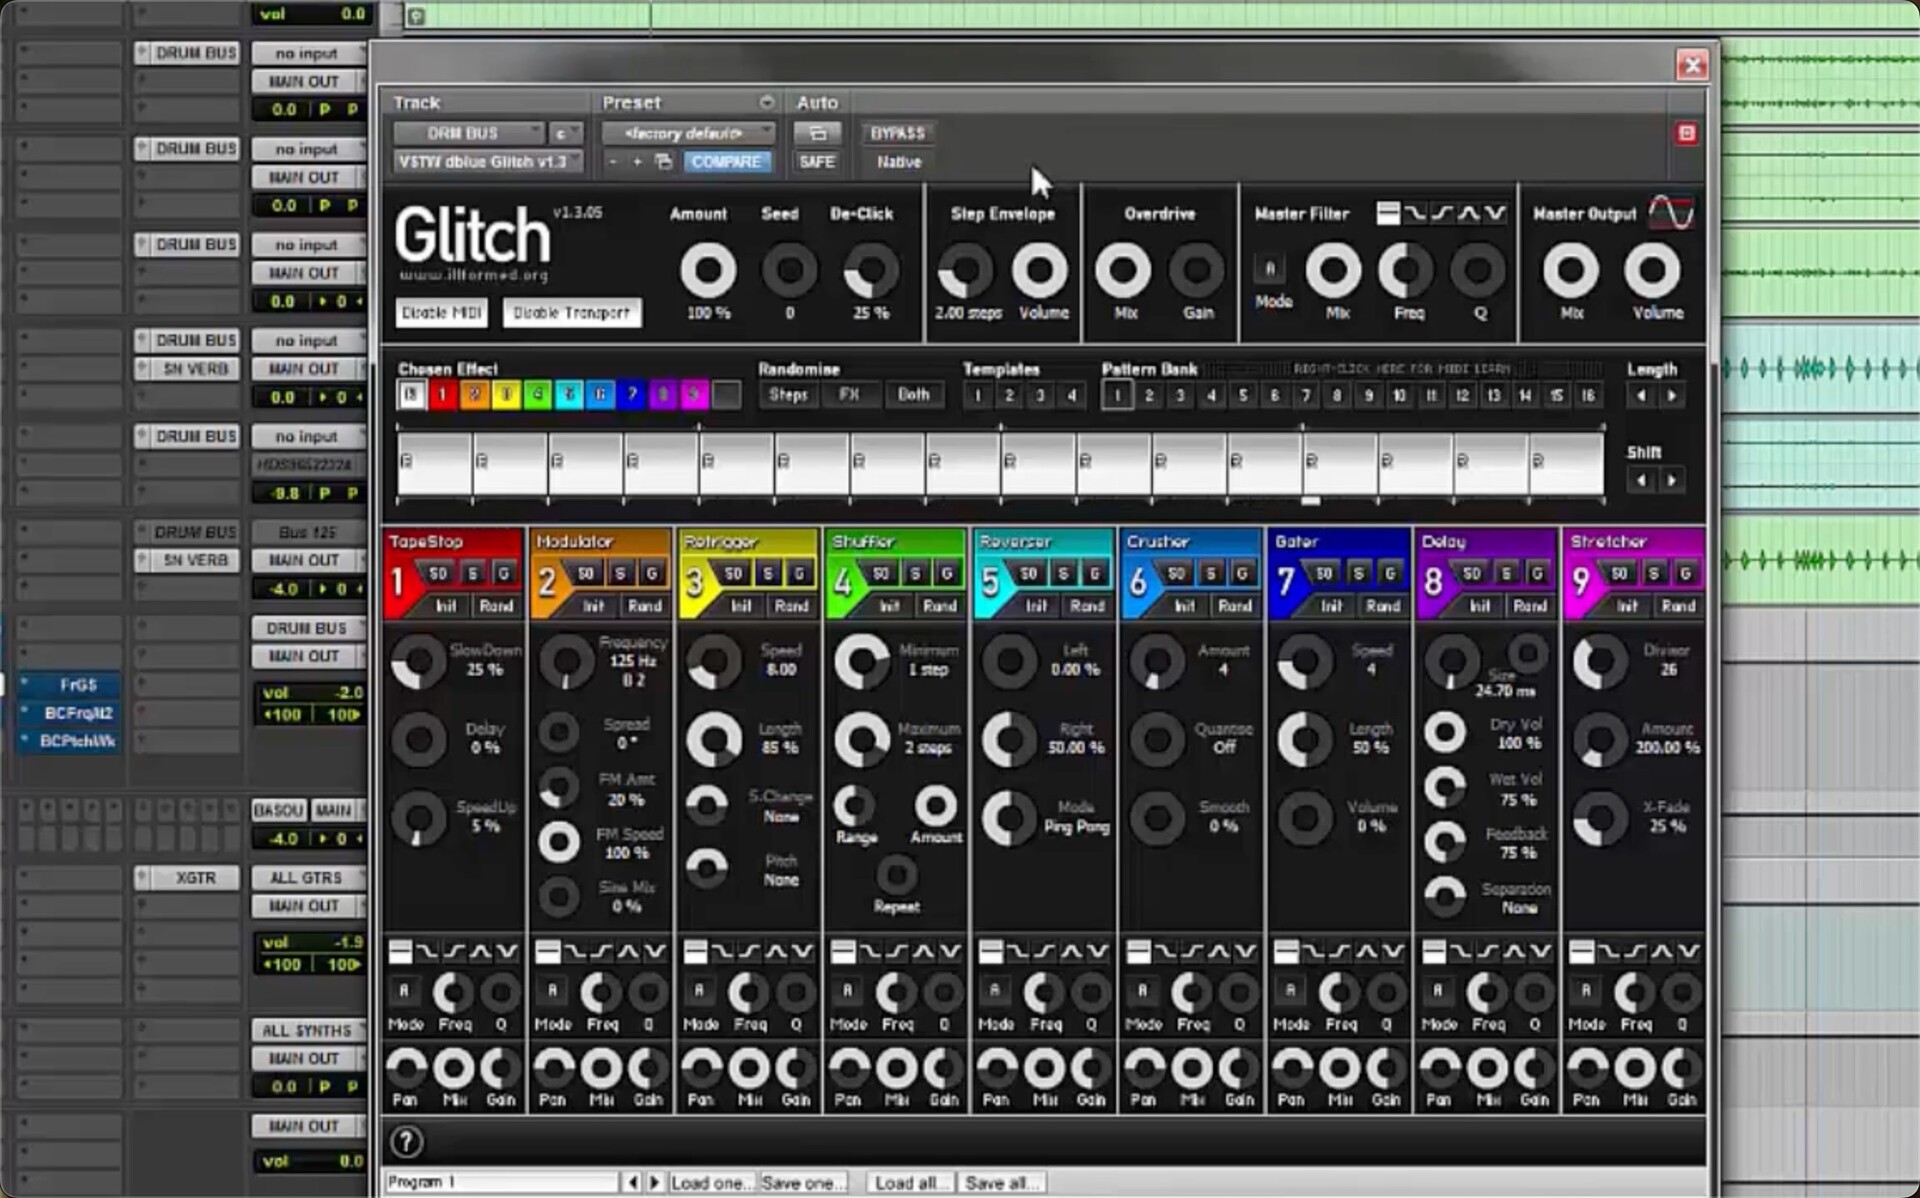This screenshot has width=1920, height=1198.
Task: Open the insert position c dropdown
Action: [565, 133]
